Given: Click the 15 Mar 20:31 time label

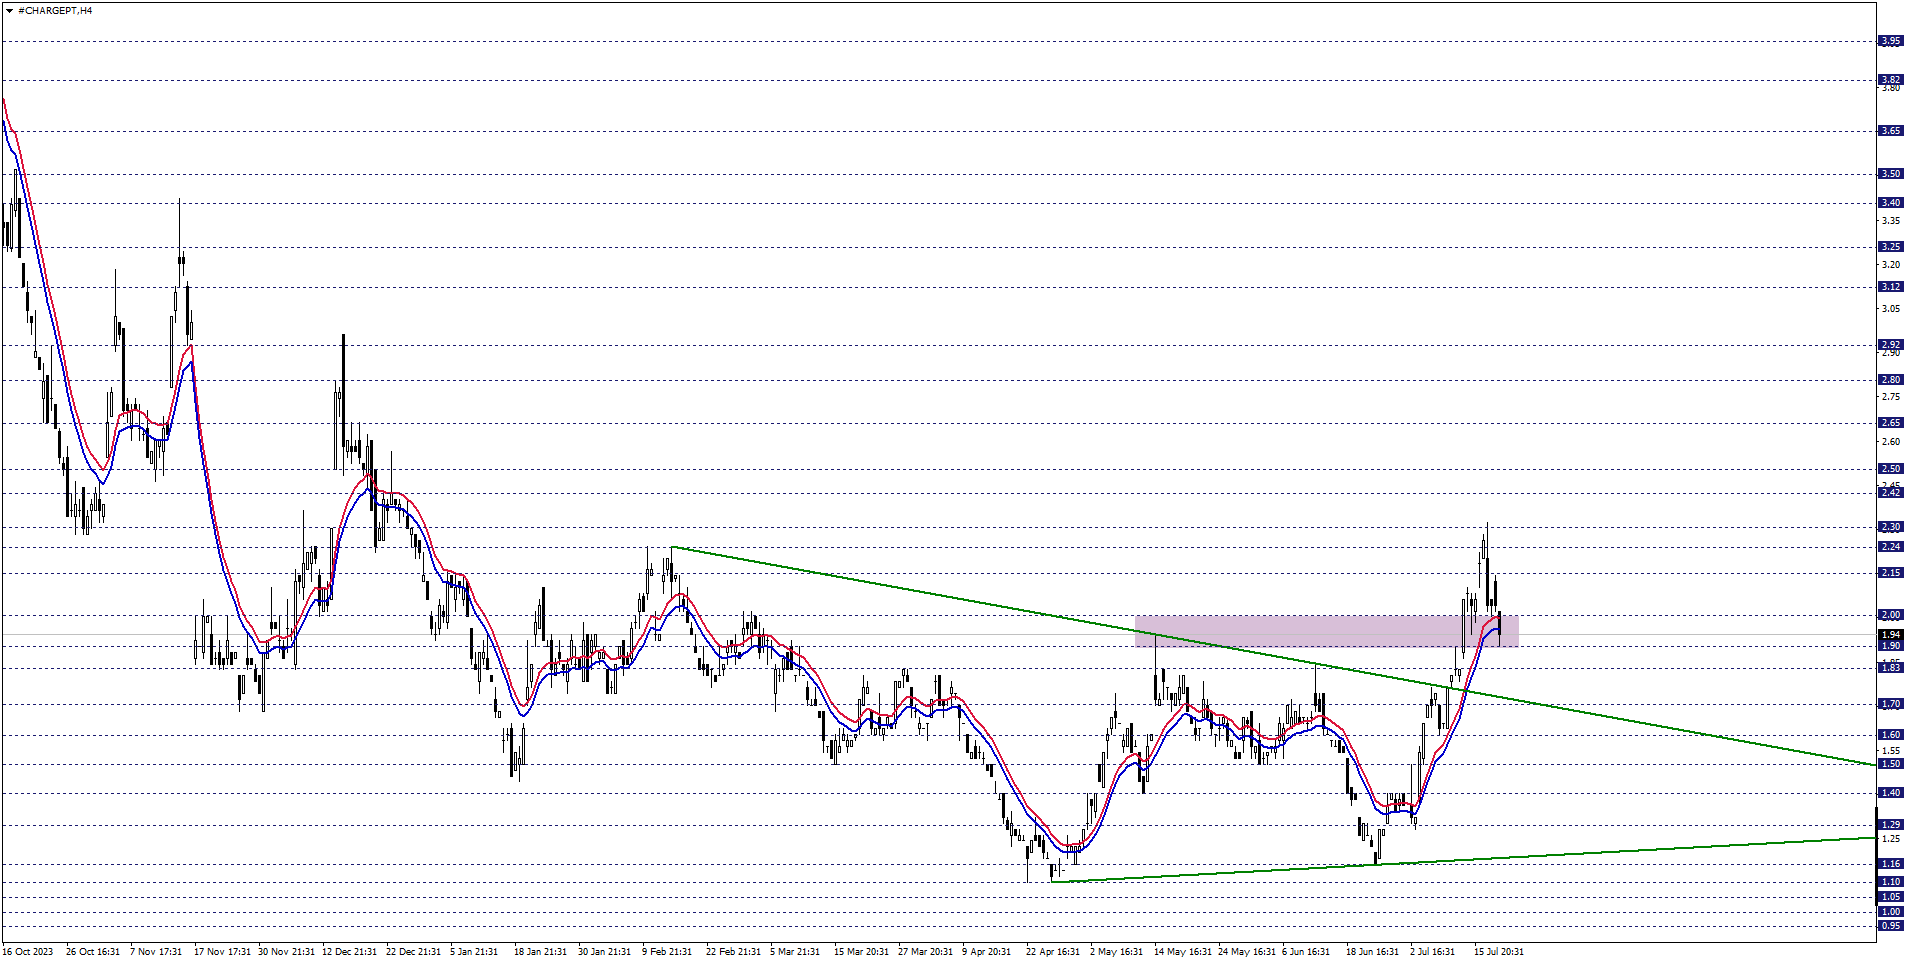Looking at the screenshot, I should click(x=861, y=952).
